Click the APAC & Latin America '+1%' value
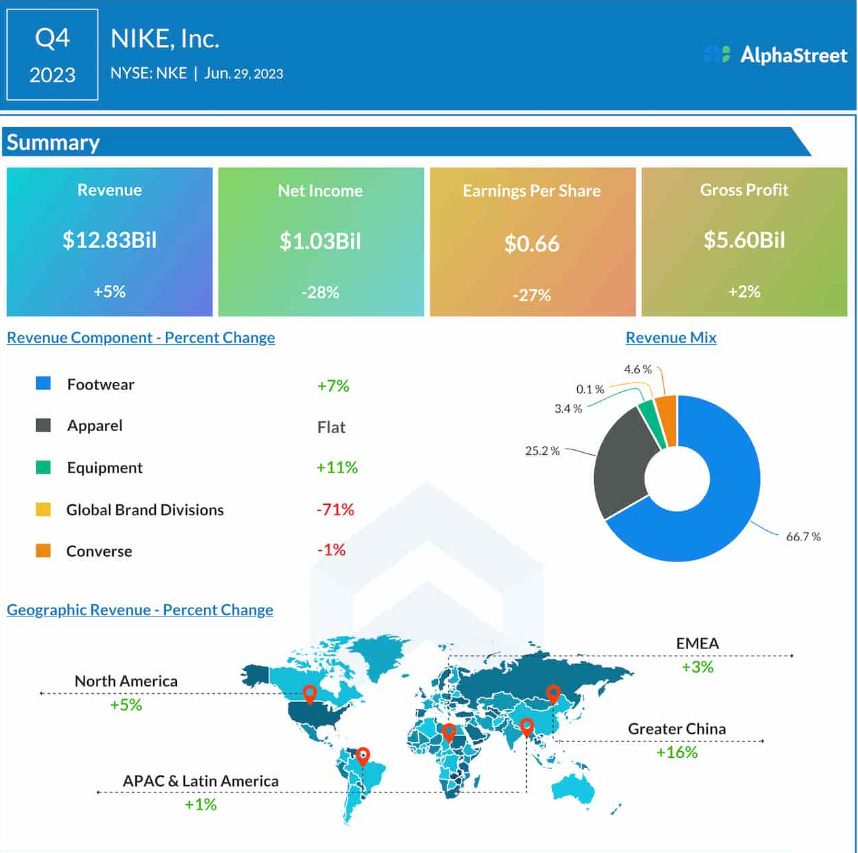 pyautogui.click(x=201, y=804)
